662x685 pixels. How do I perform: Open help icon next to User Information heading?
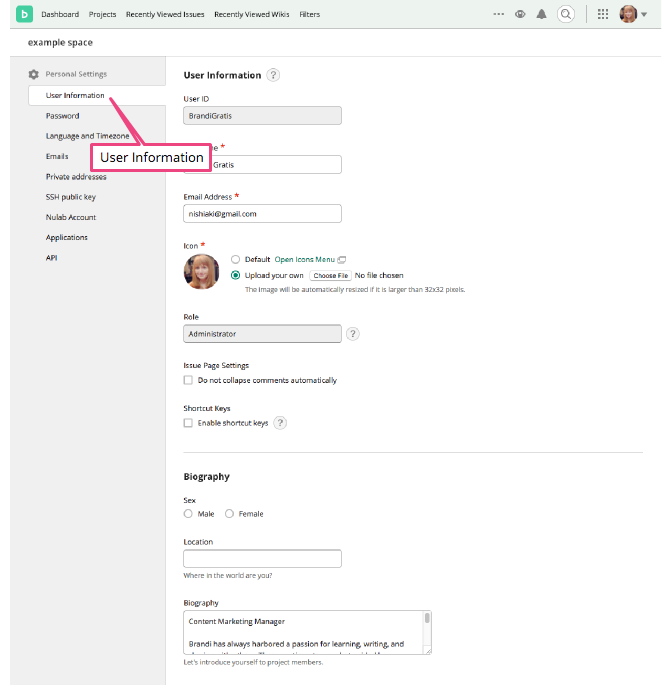[273, 75]
